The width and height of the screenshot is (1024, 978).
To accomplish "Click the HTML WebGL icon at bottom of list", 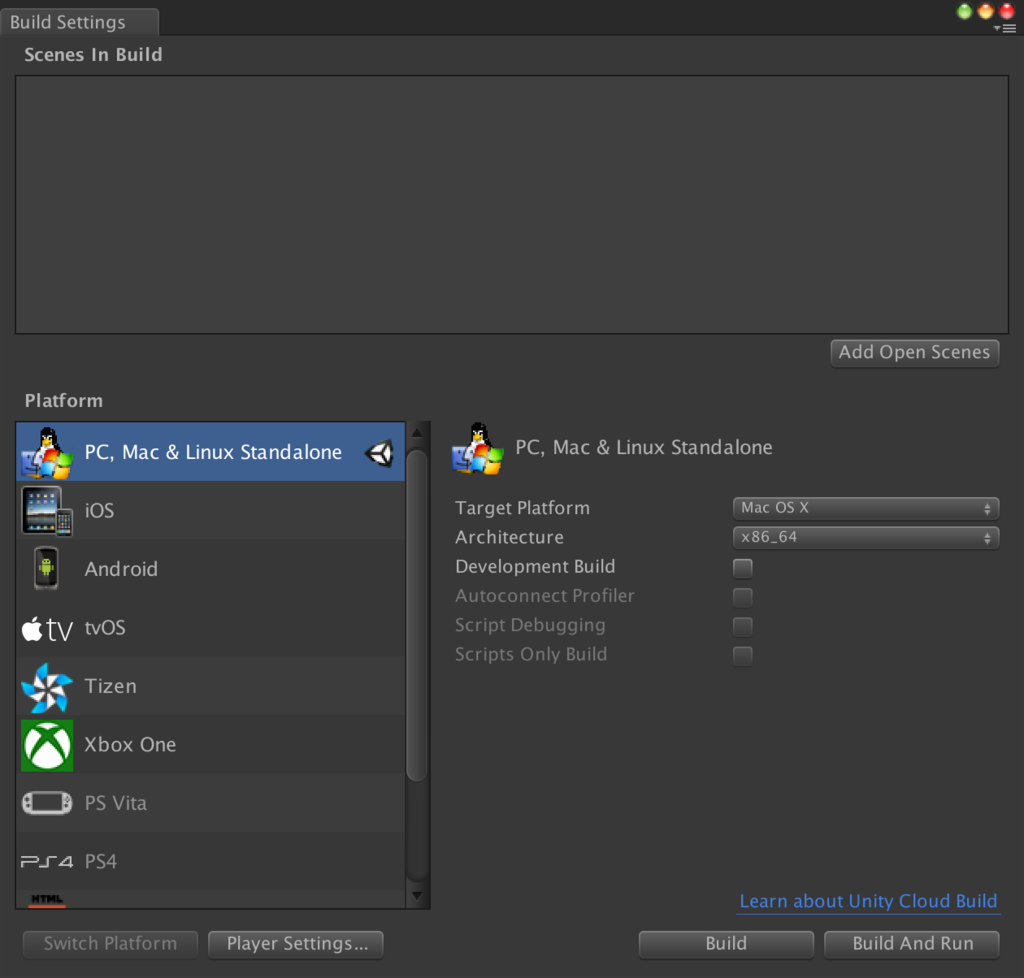I will (47, 900).
